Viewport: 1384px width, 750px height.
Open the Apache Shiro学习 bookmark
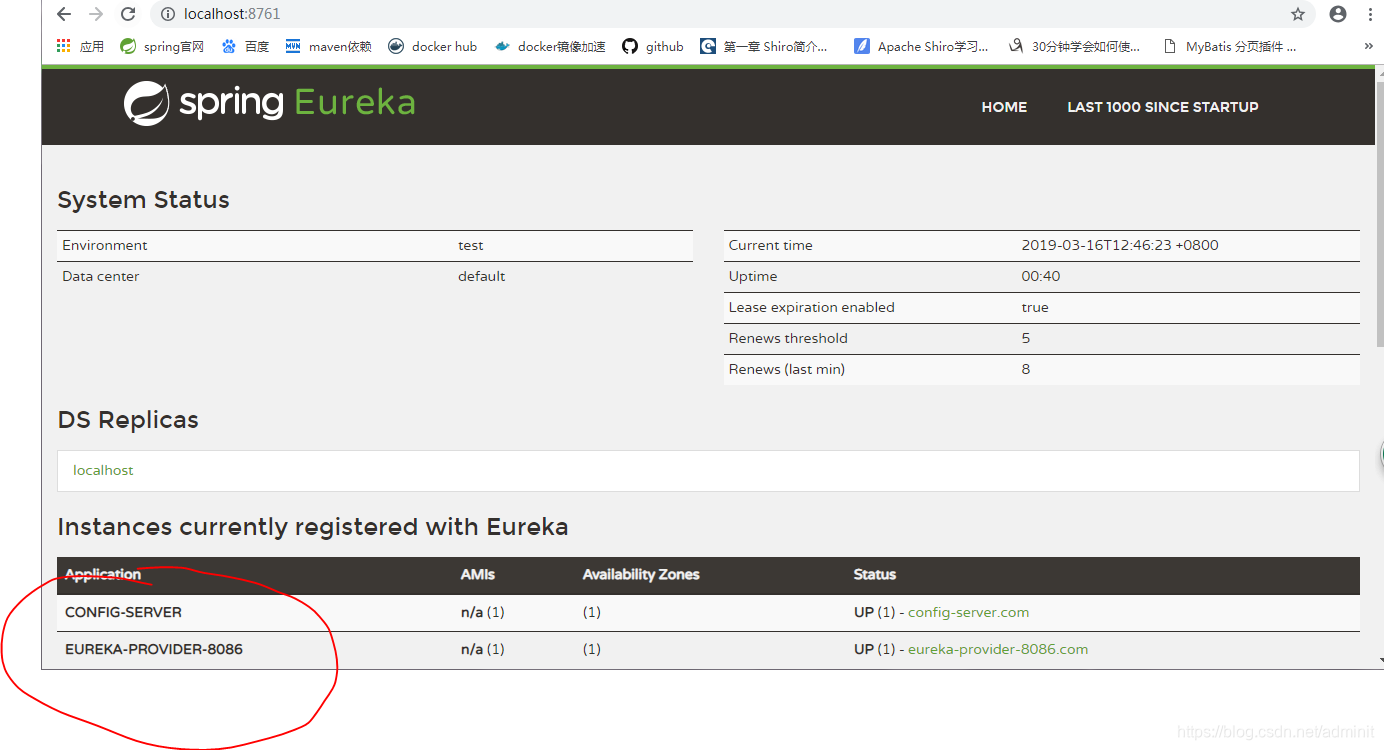point(921,46)
